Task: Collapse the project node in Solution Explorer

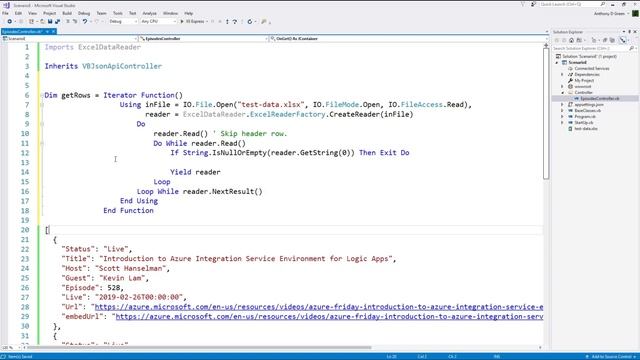Action: click(556, 62)
